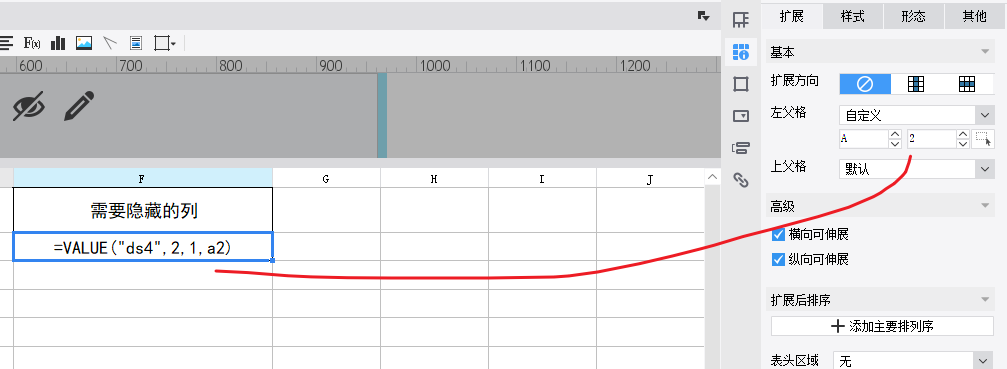The width and height of the screenshot is (1007, 369).
Task: Select column header F
Action: [143, 178]
